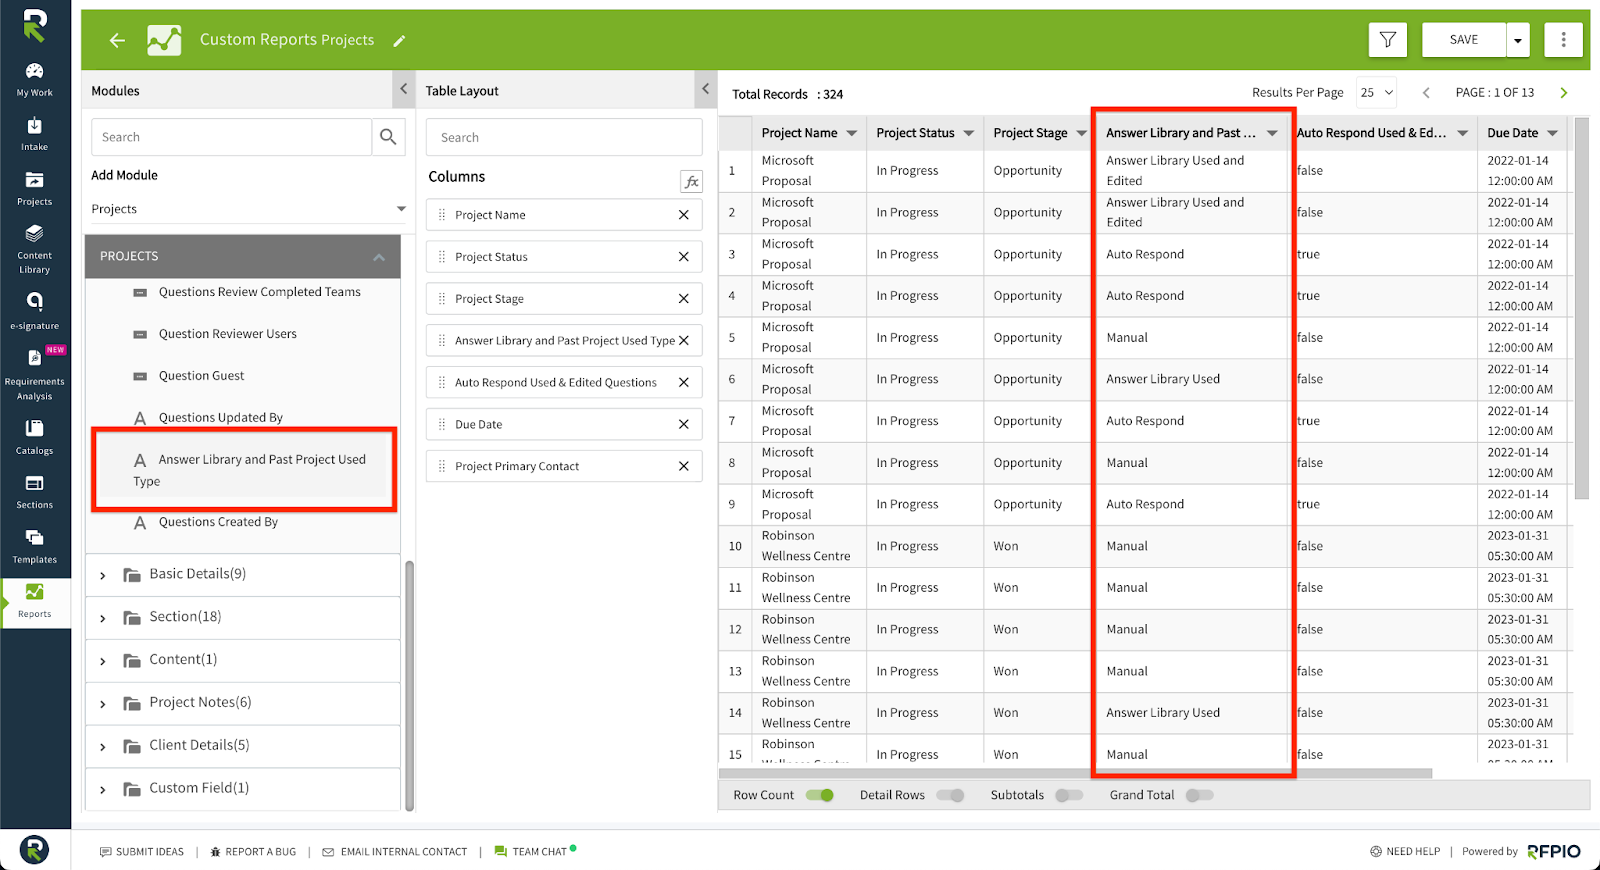
Task: Remove the Due Date column
Action: coord(684,424)
